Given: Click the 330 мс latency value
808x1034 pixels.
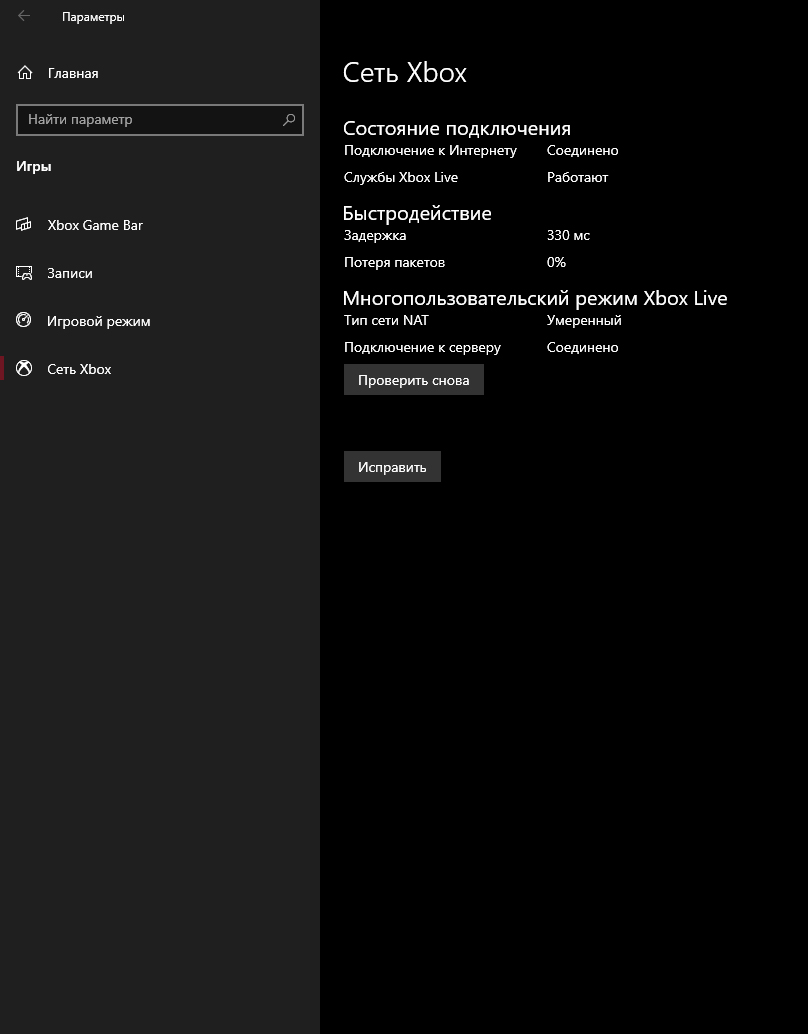Looking at the screenshot, I should (568, 235).
